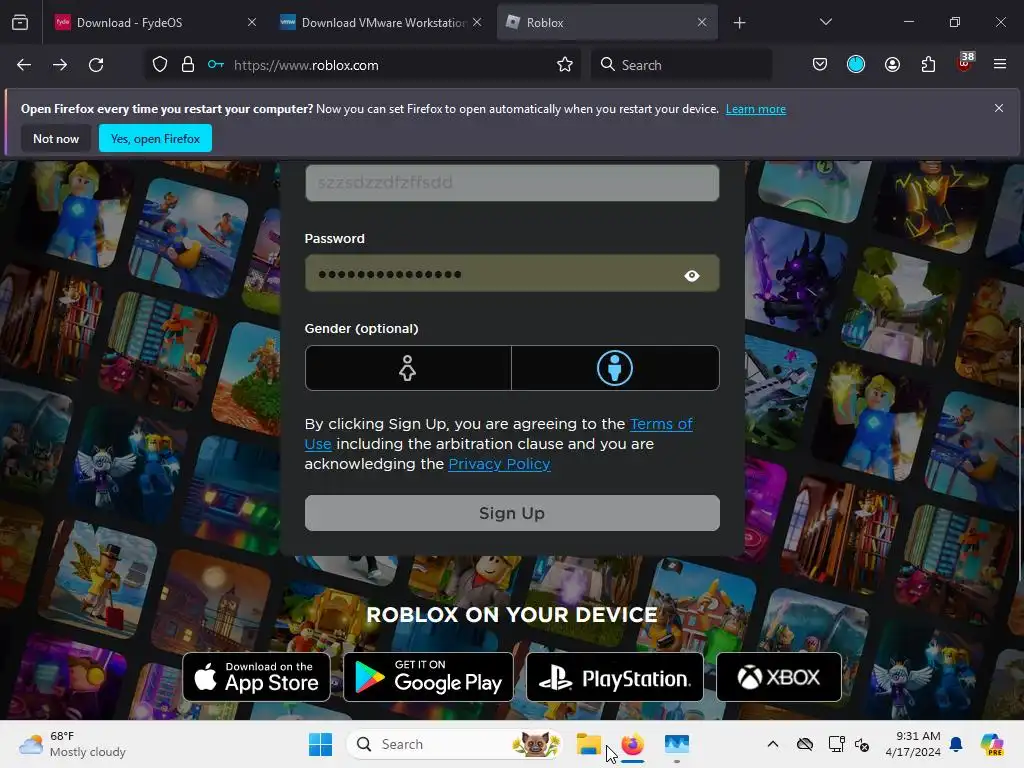Open notification bell in system tray

[956, 744]
